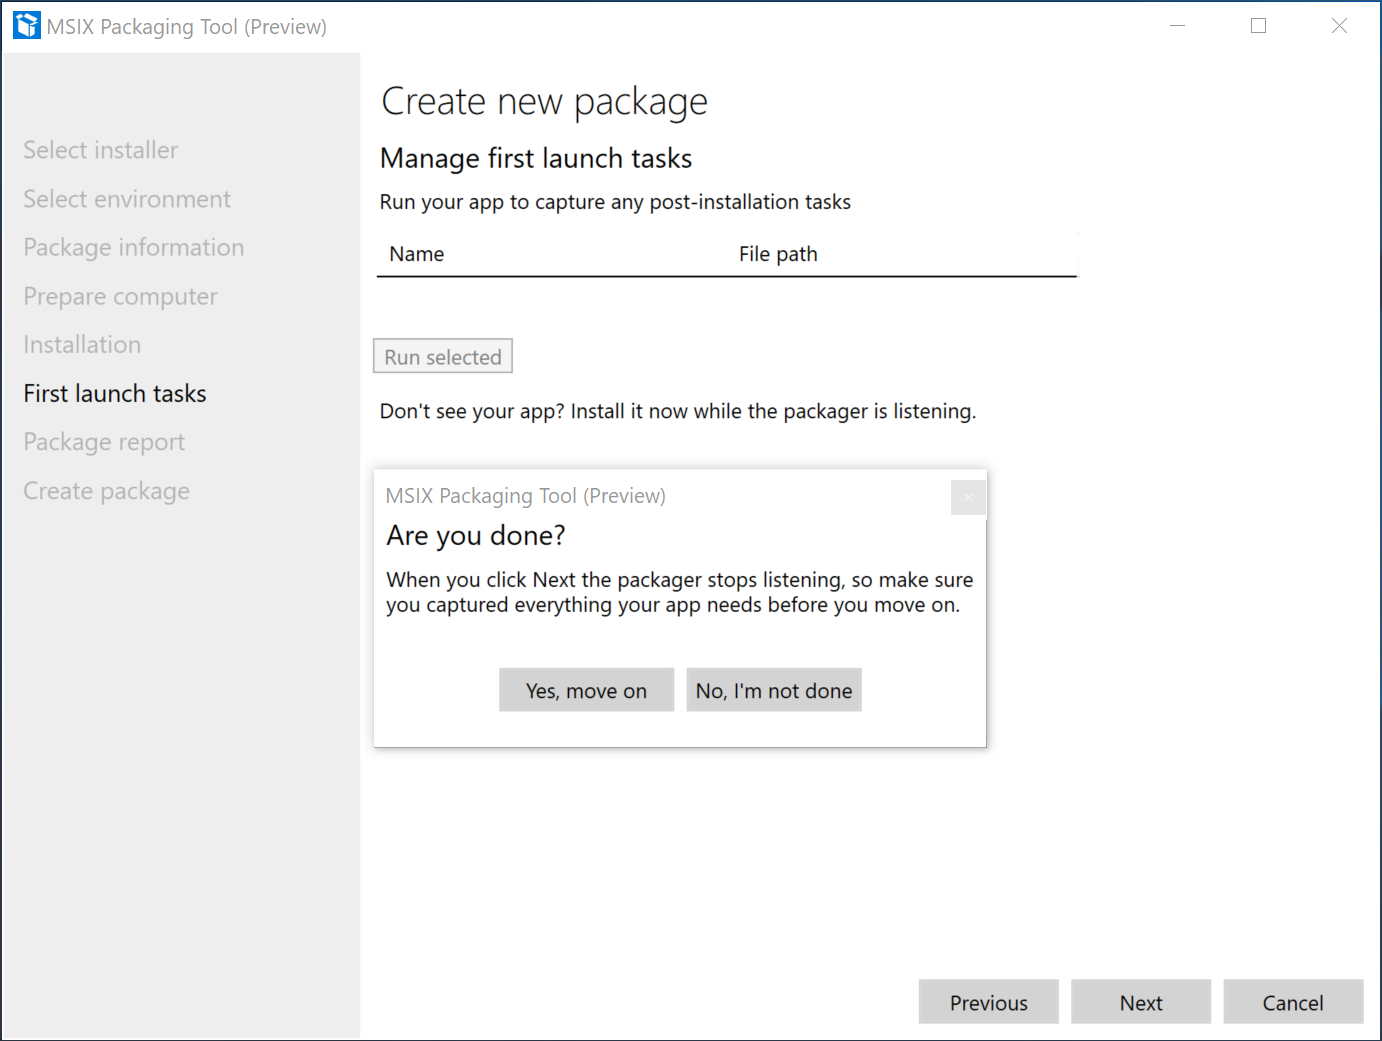Click 'Don't see your app?' hint text

(x=678, y=411)
